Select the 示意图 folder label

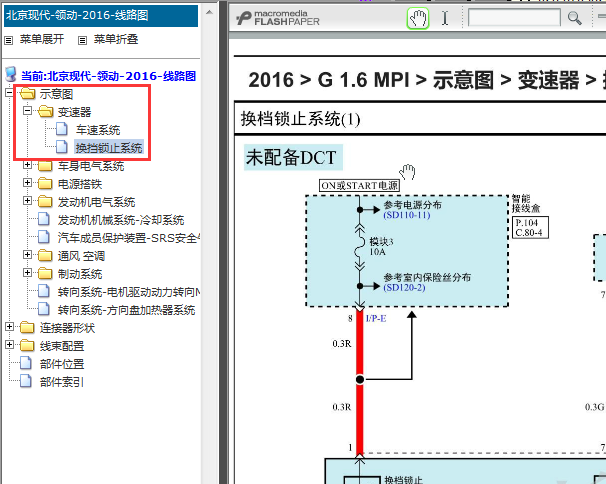pyautogui.click(x=56, y=94)
